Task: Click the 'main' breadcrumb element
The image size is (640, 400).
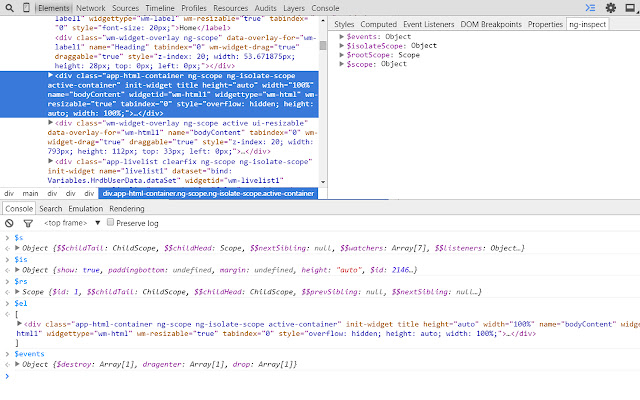Action: point(32,193)
